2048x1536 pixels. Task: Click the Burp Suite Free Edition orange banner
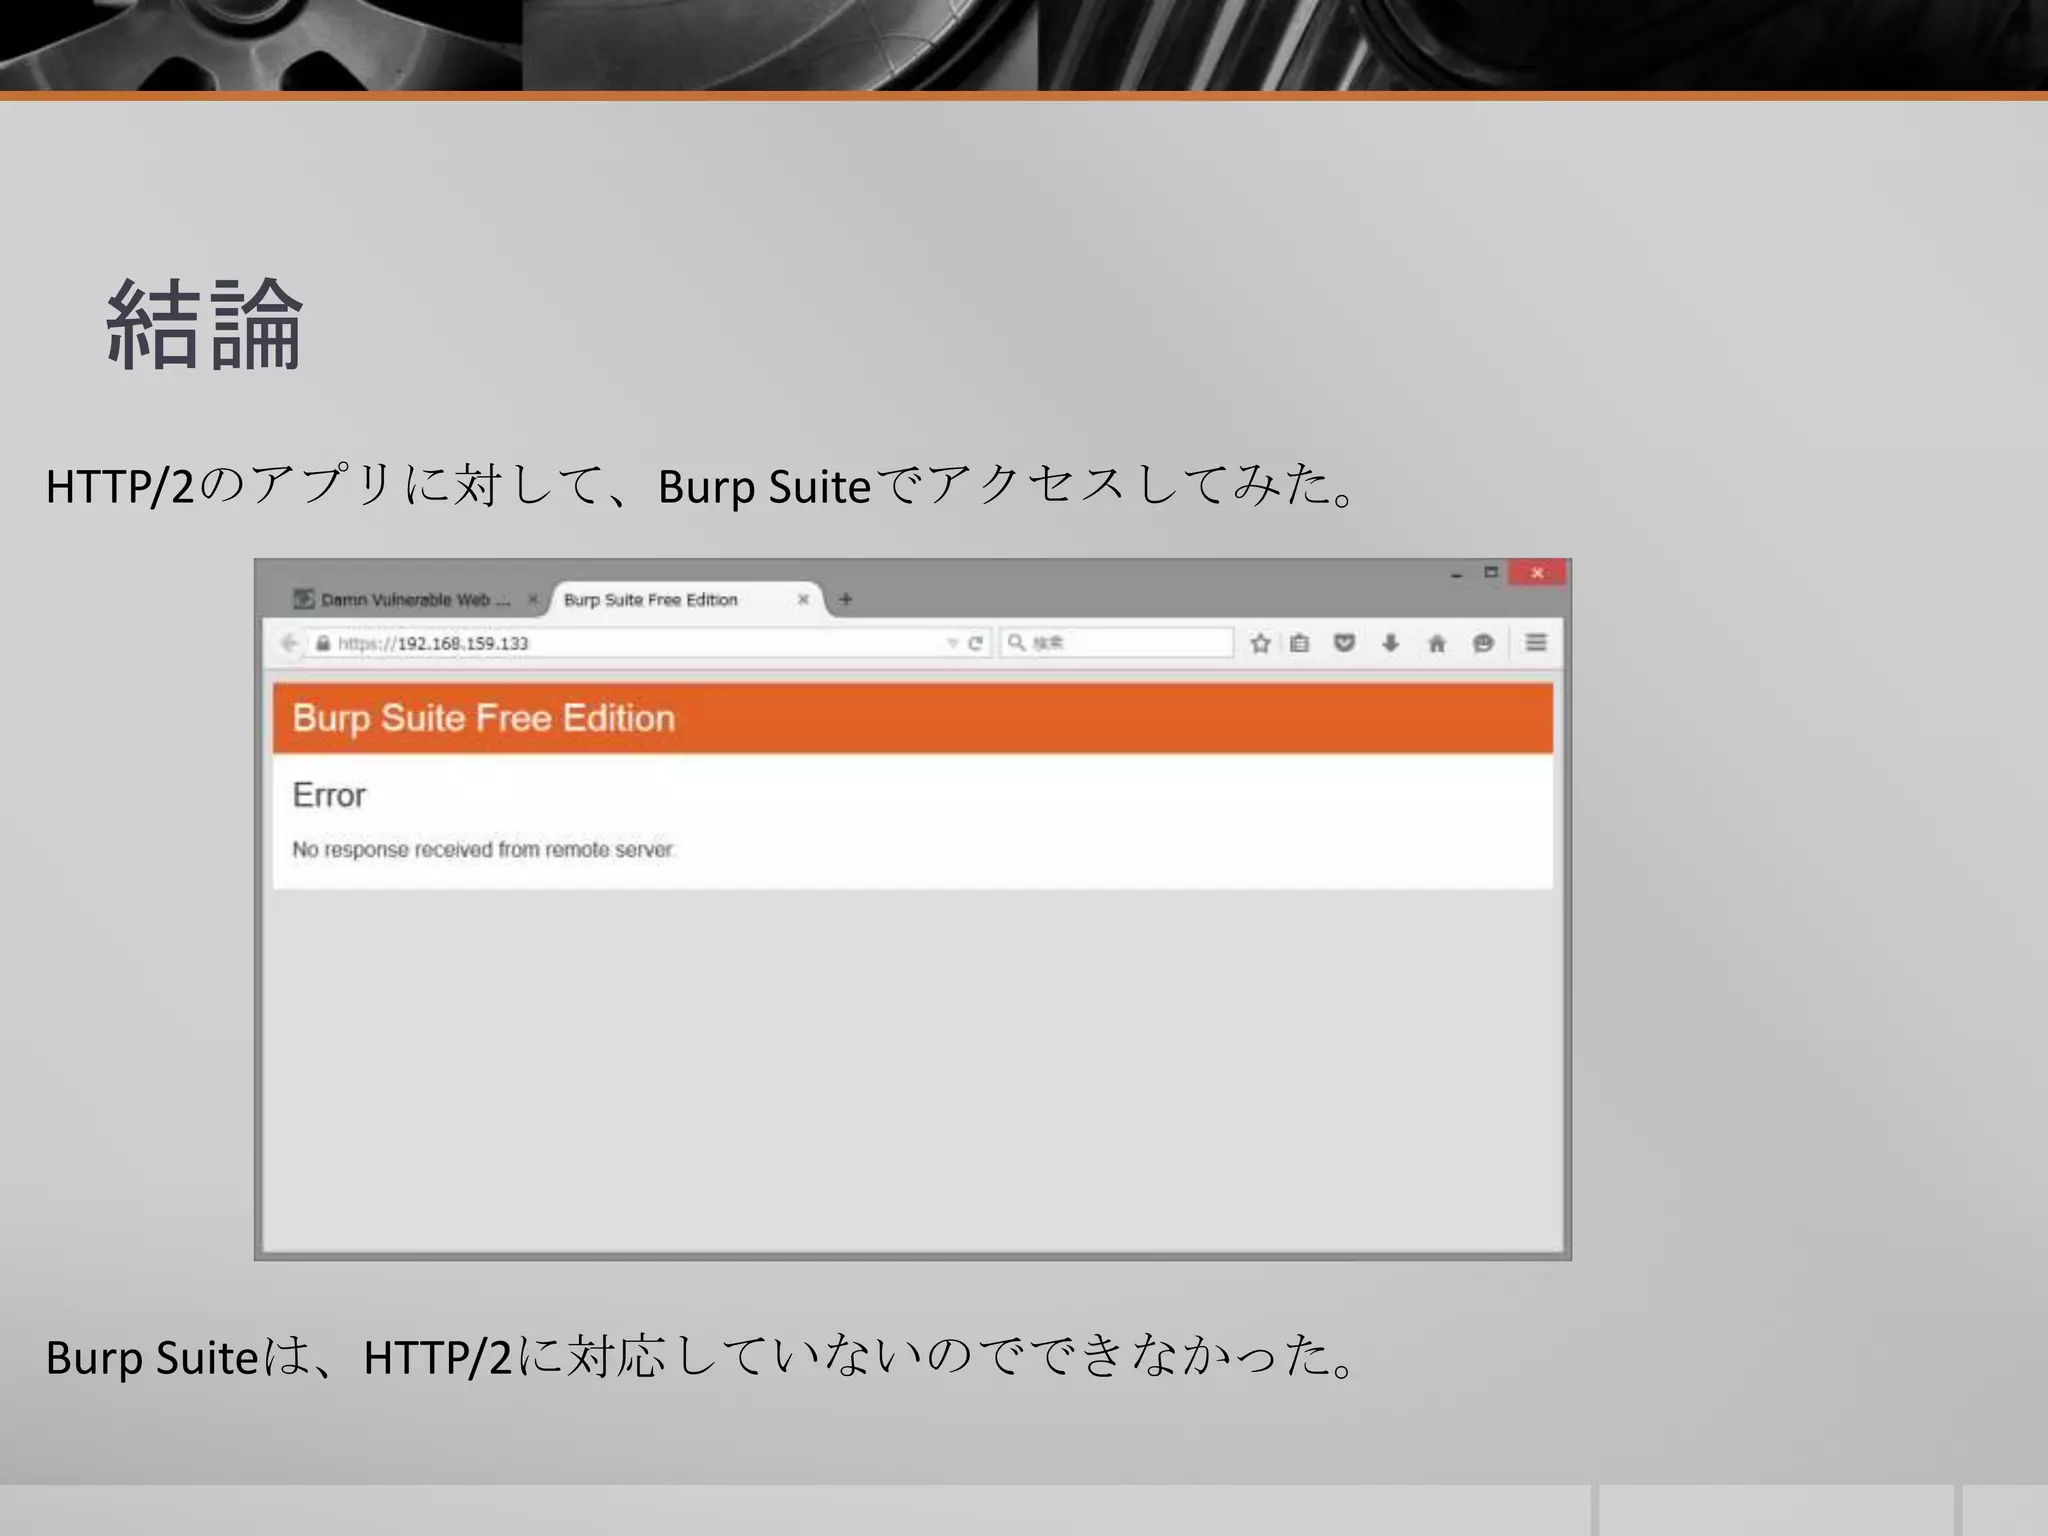coord(912,718)
